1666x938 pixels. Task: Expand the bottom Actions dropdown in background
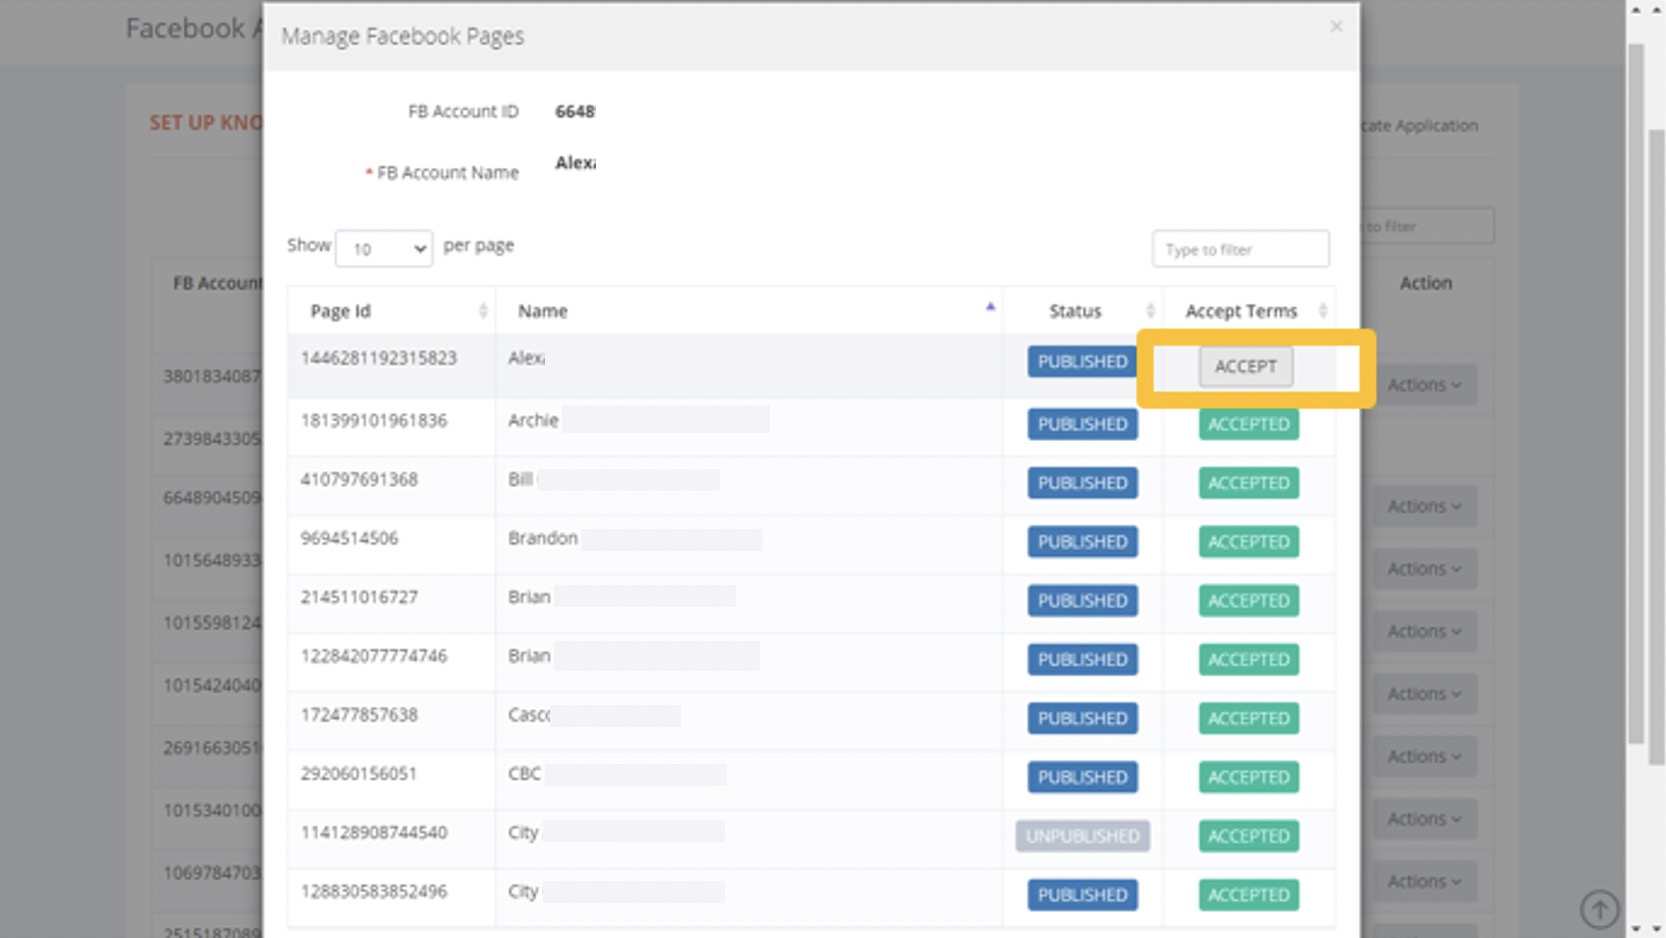click(x=1423, y=881)
